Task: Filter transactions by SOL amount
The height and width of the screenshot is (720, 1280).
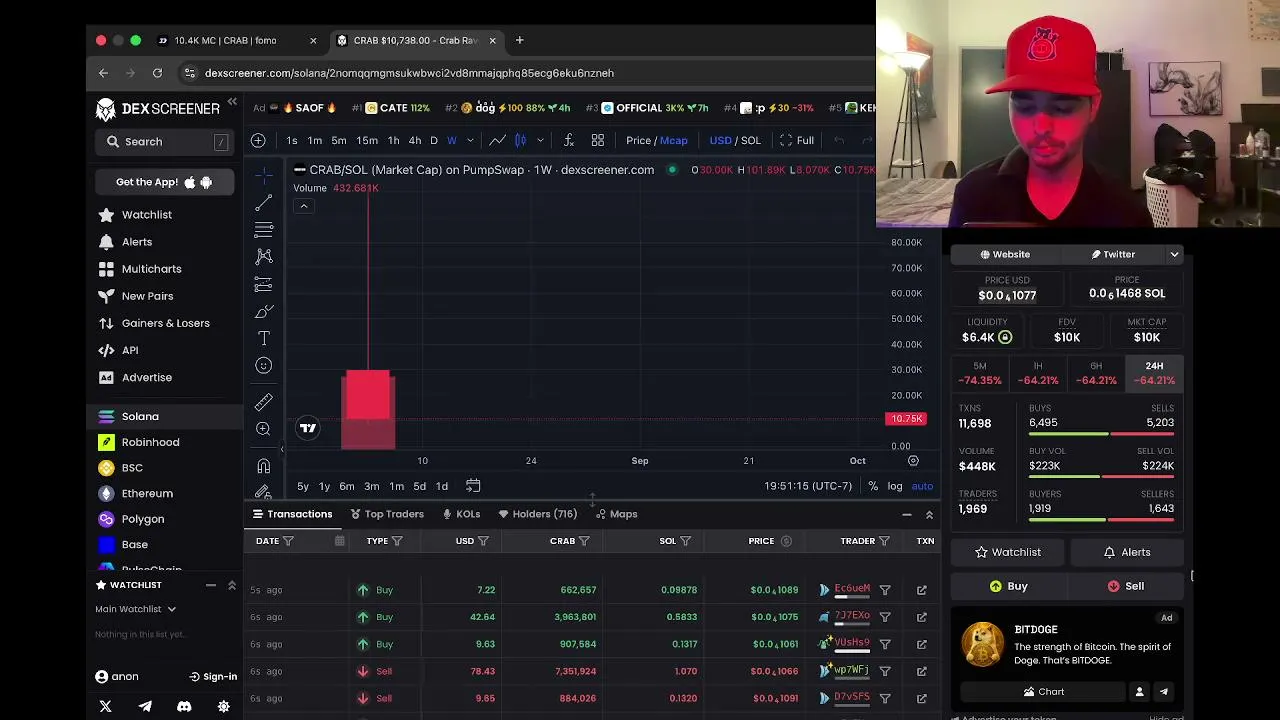Action: click(x=685, y=541)
